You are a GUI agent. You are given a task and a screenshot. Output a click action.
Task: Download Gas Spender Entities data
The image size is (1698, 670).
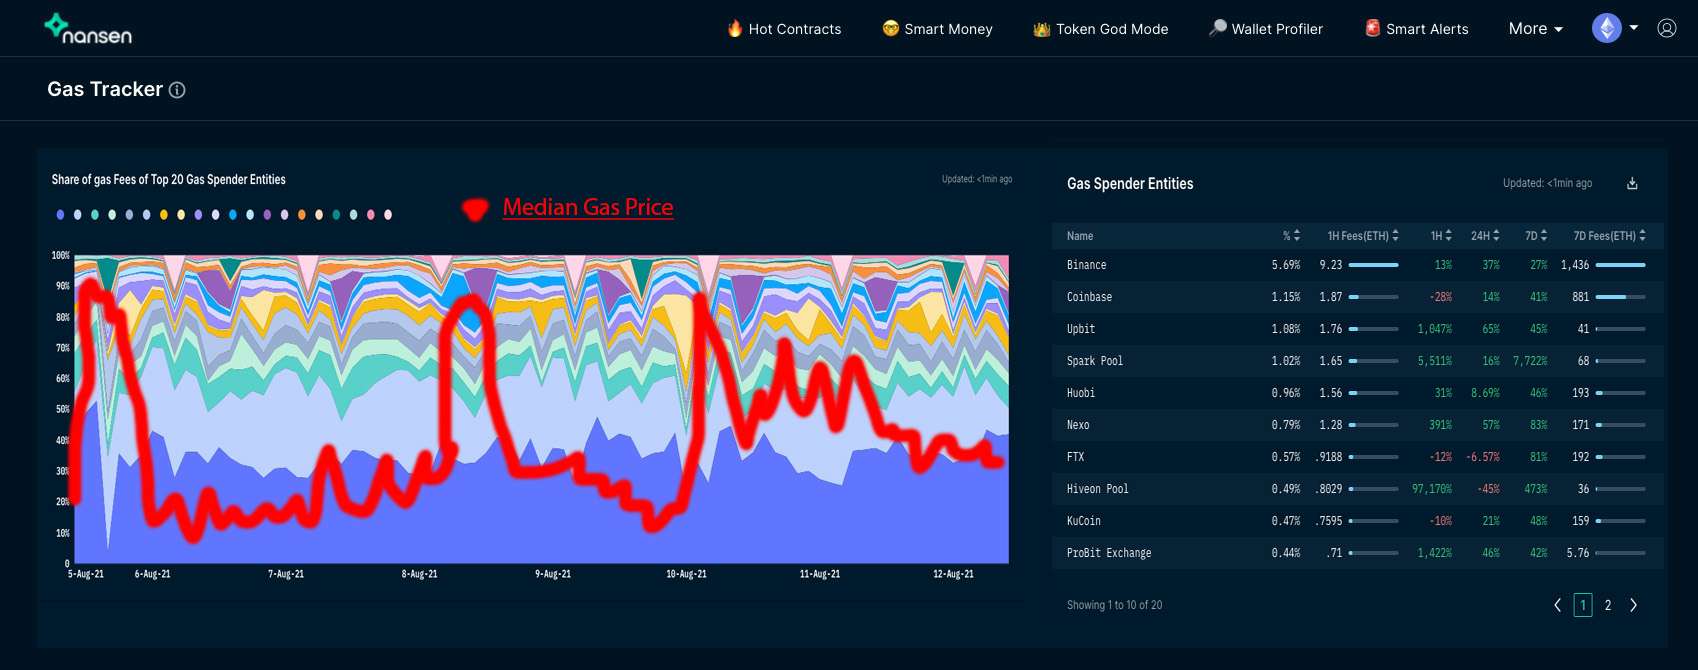[1632, 183]
